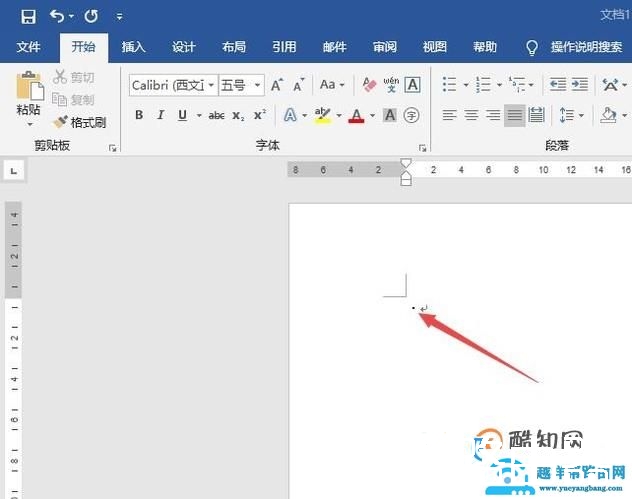Open the 布局 ribbon tab

(x=234, y=47)
